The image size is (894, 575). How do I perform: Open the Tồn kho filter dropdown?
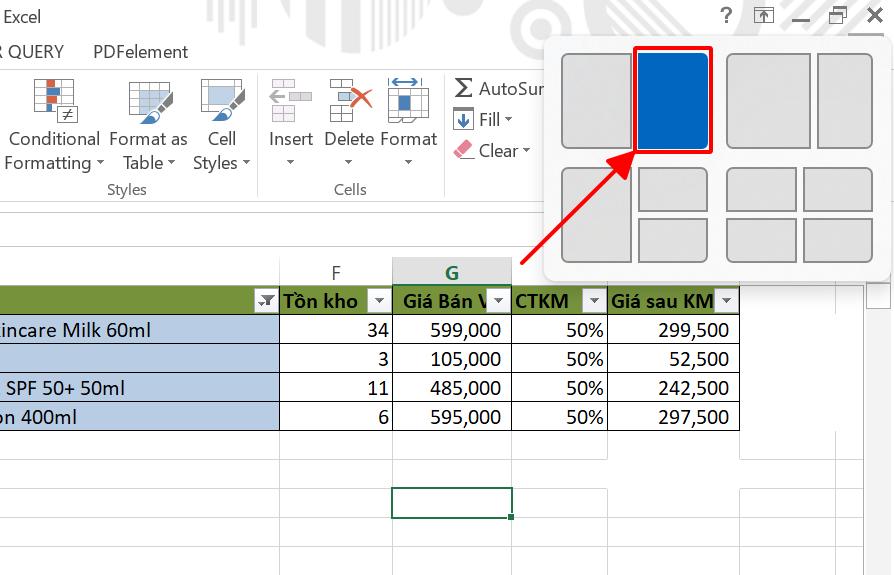pyautogui.click(x=379, y=300)
